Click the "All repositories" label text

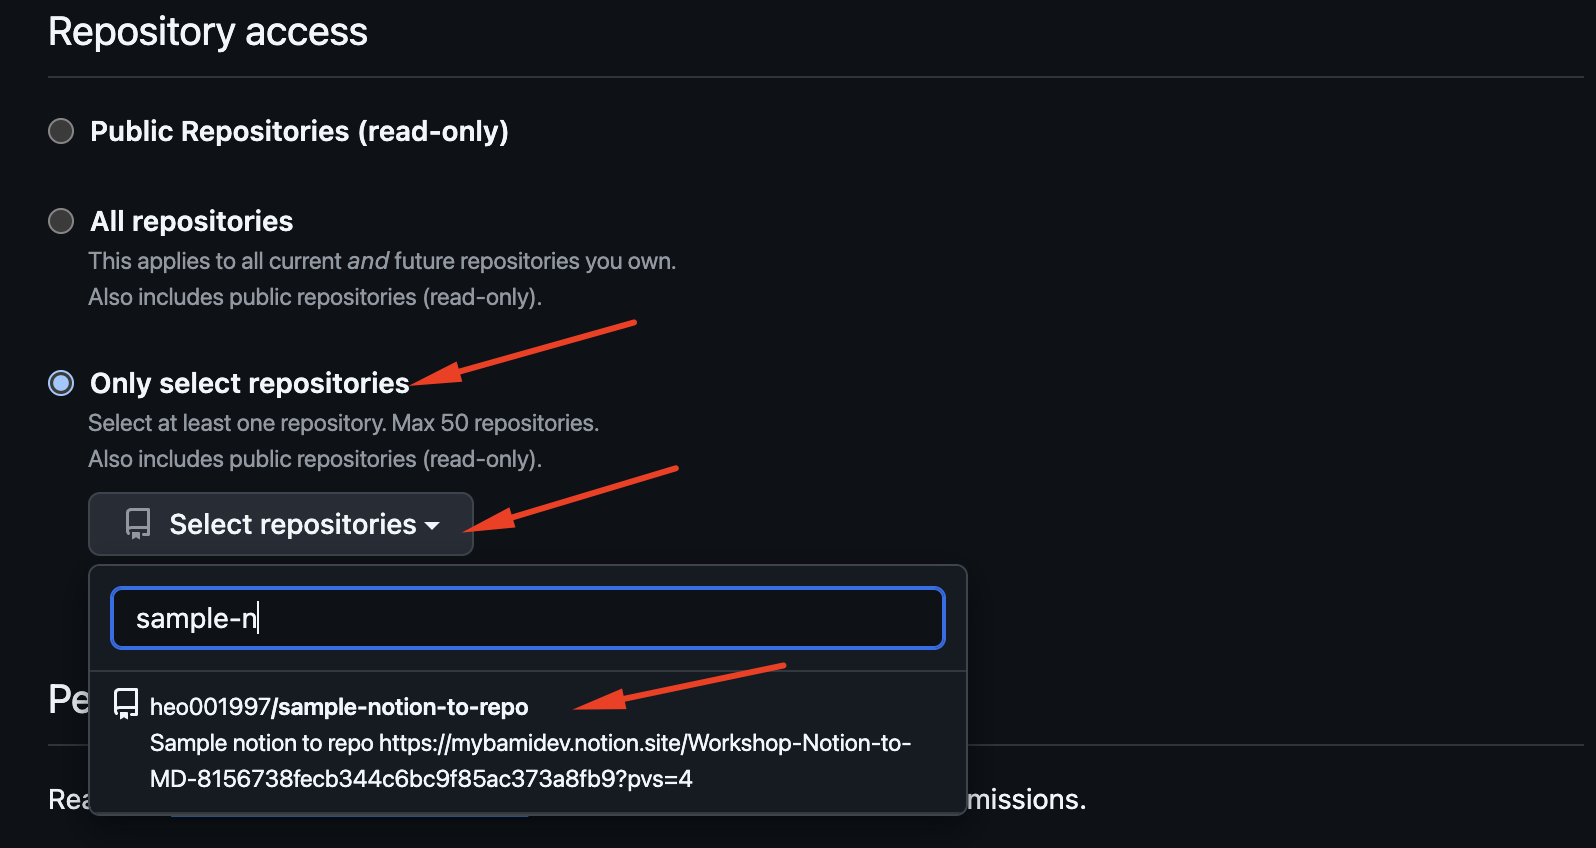192,221
